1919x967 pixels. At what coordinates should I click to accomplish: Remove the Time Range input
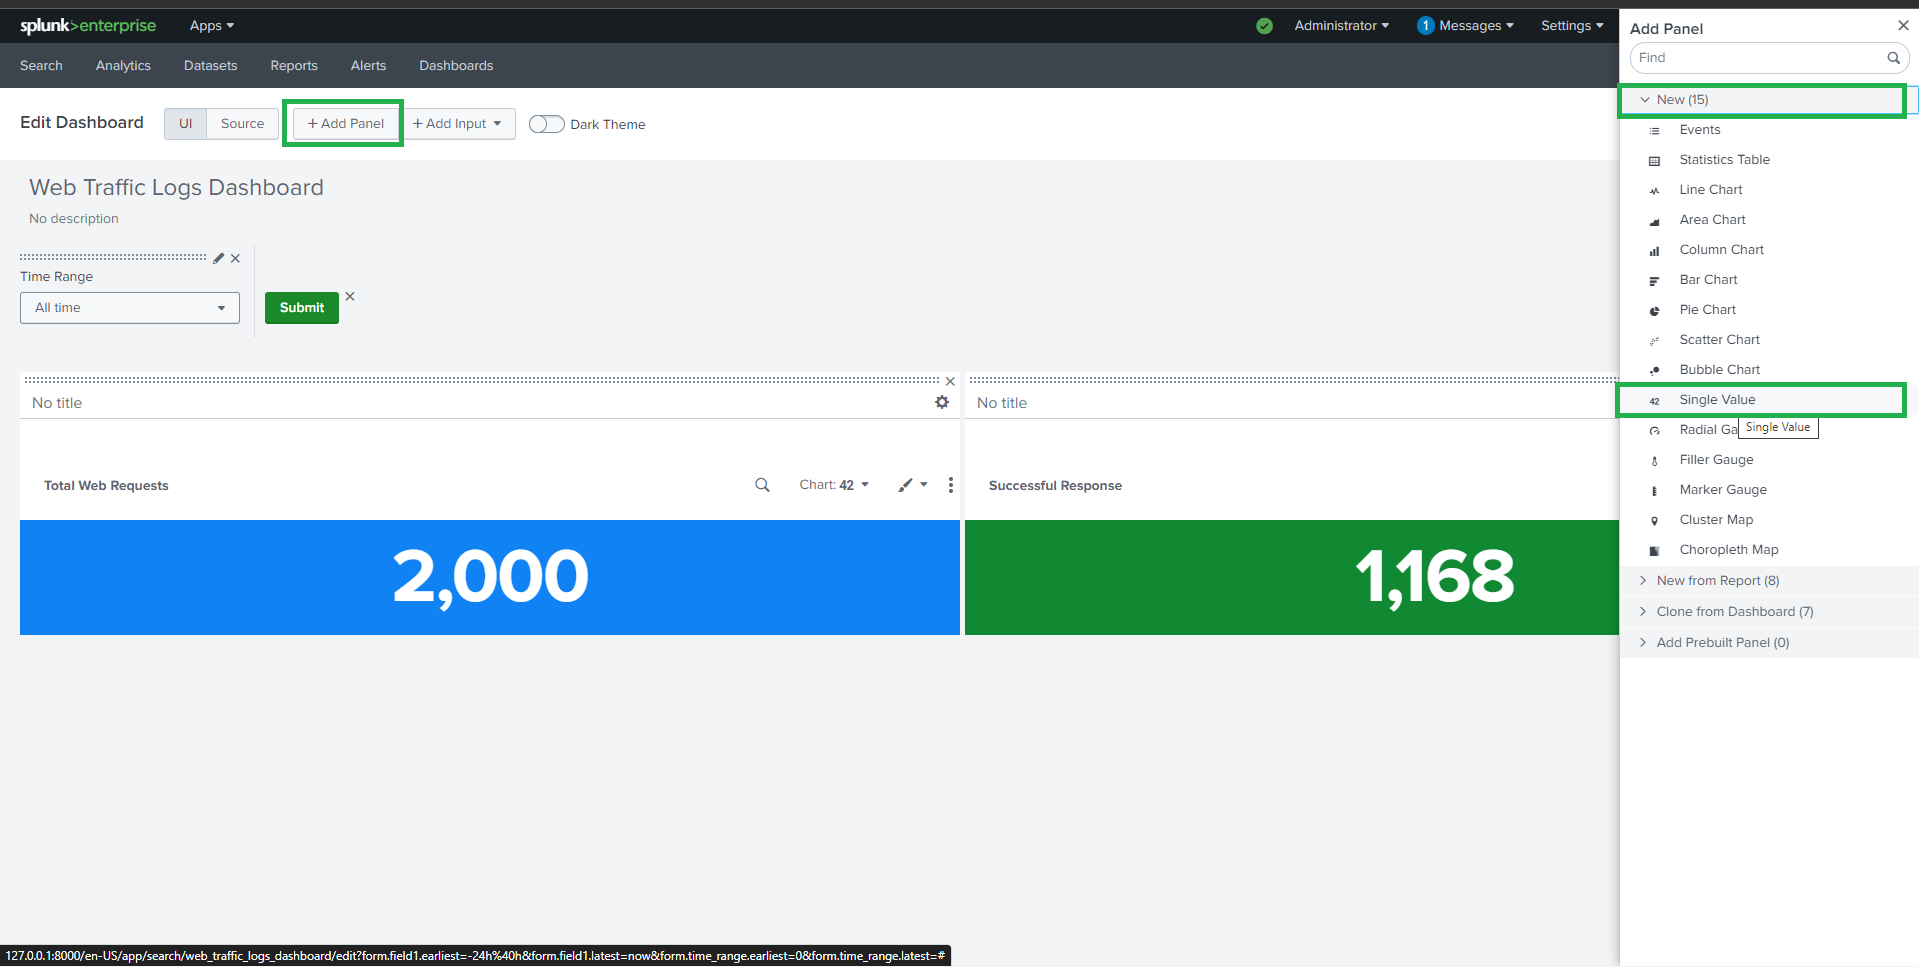pyautogui.click(x=235, y=258)
